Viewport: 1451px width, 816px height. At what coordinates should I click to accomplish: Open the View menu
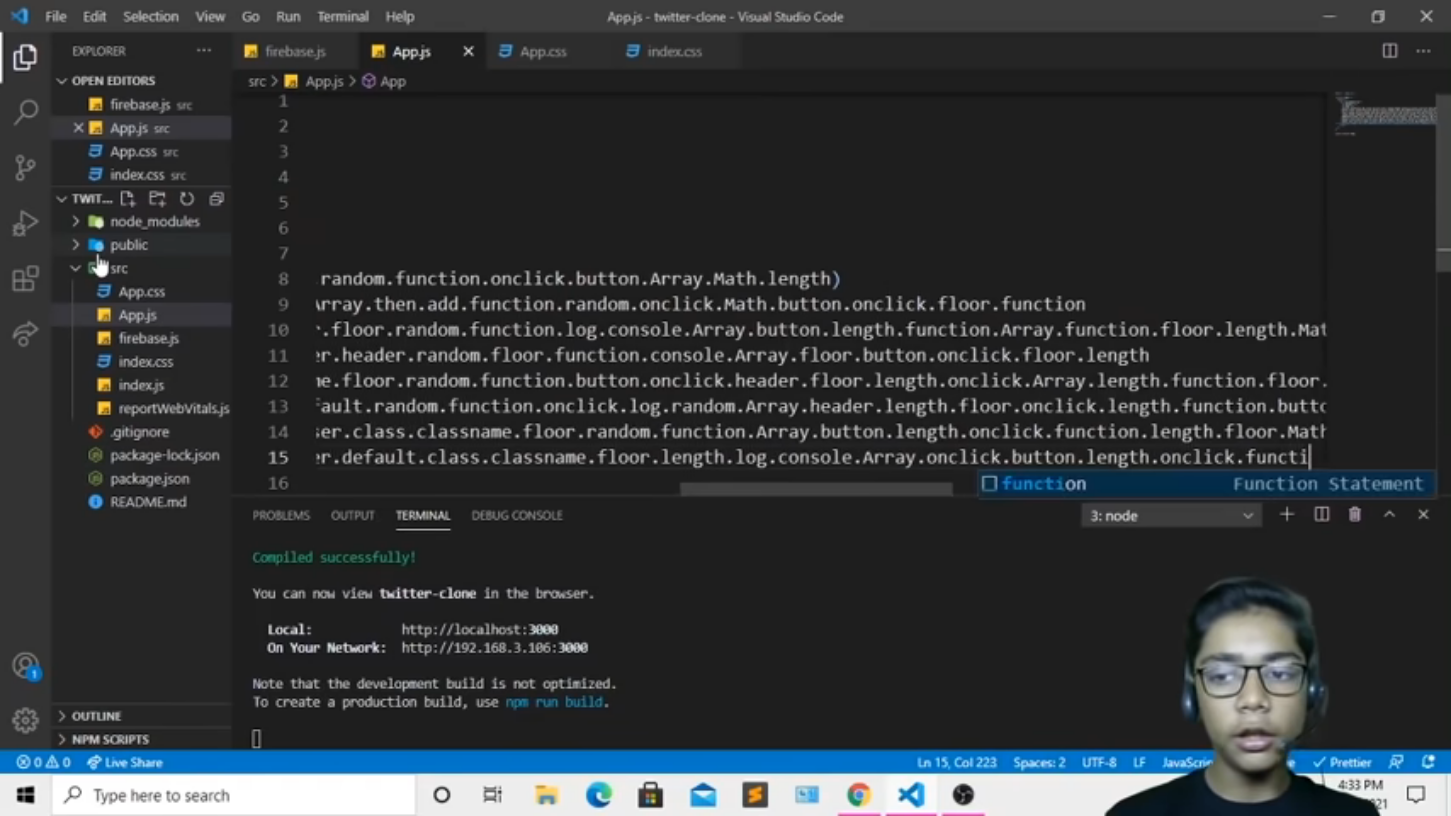point(210,16)
